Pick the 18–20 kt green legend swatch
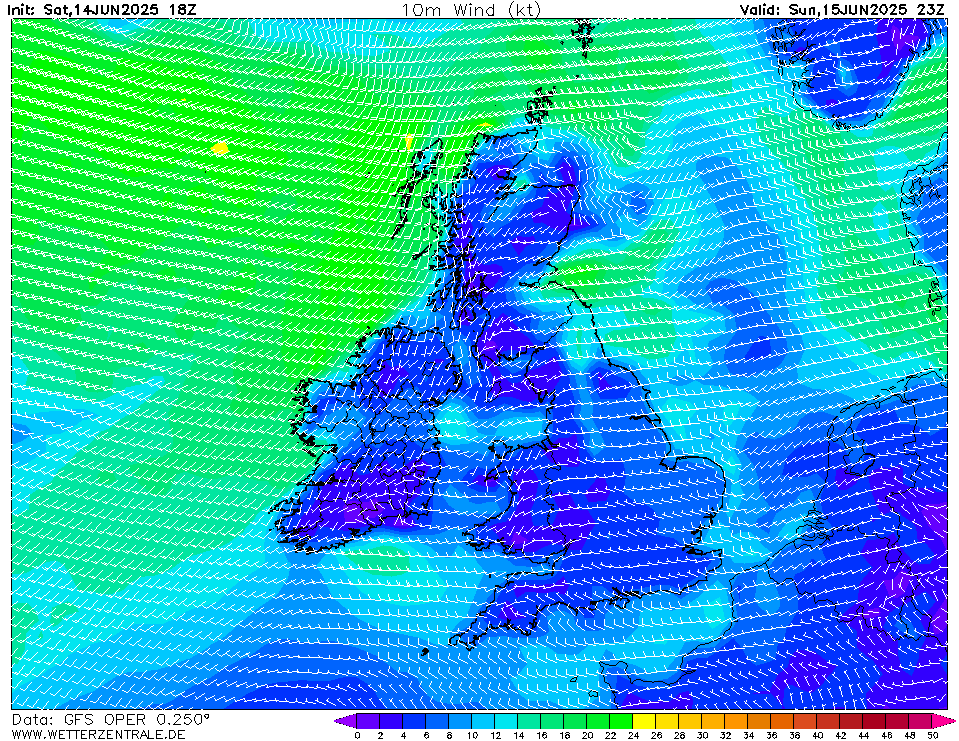Image resolution: width=959 pixels, height=741 pixels. (575, 721)
